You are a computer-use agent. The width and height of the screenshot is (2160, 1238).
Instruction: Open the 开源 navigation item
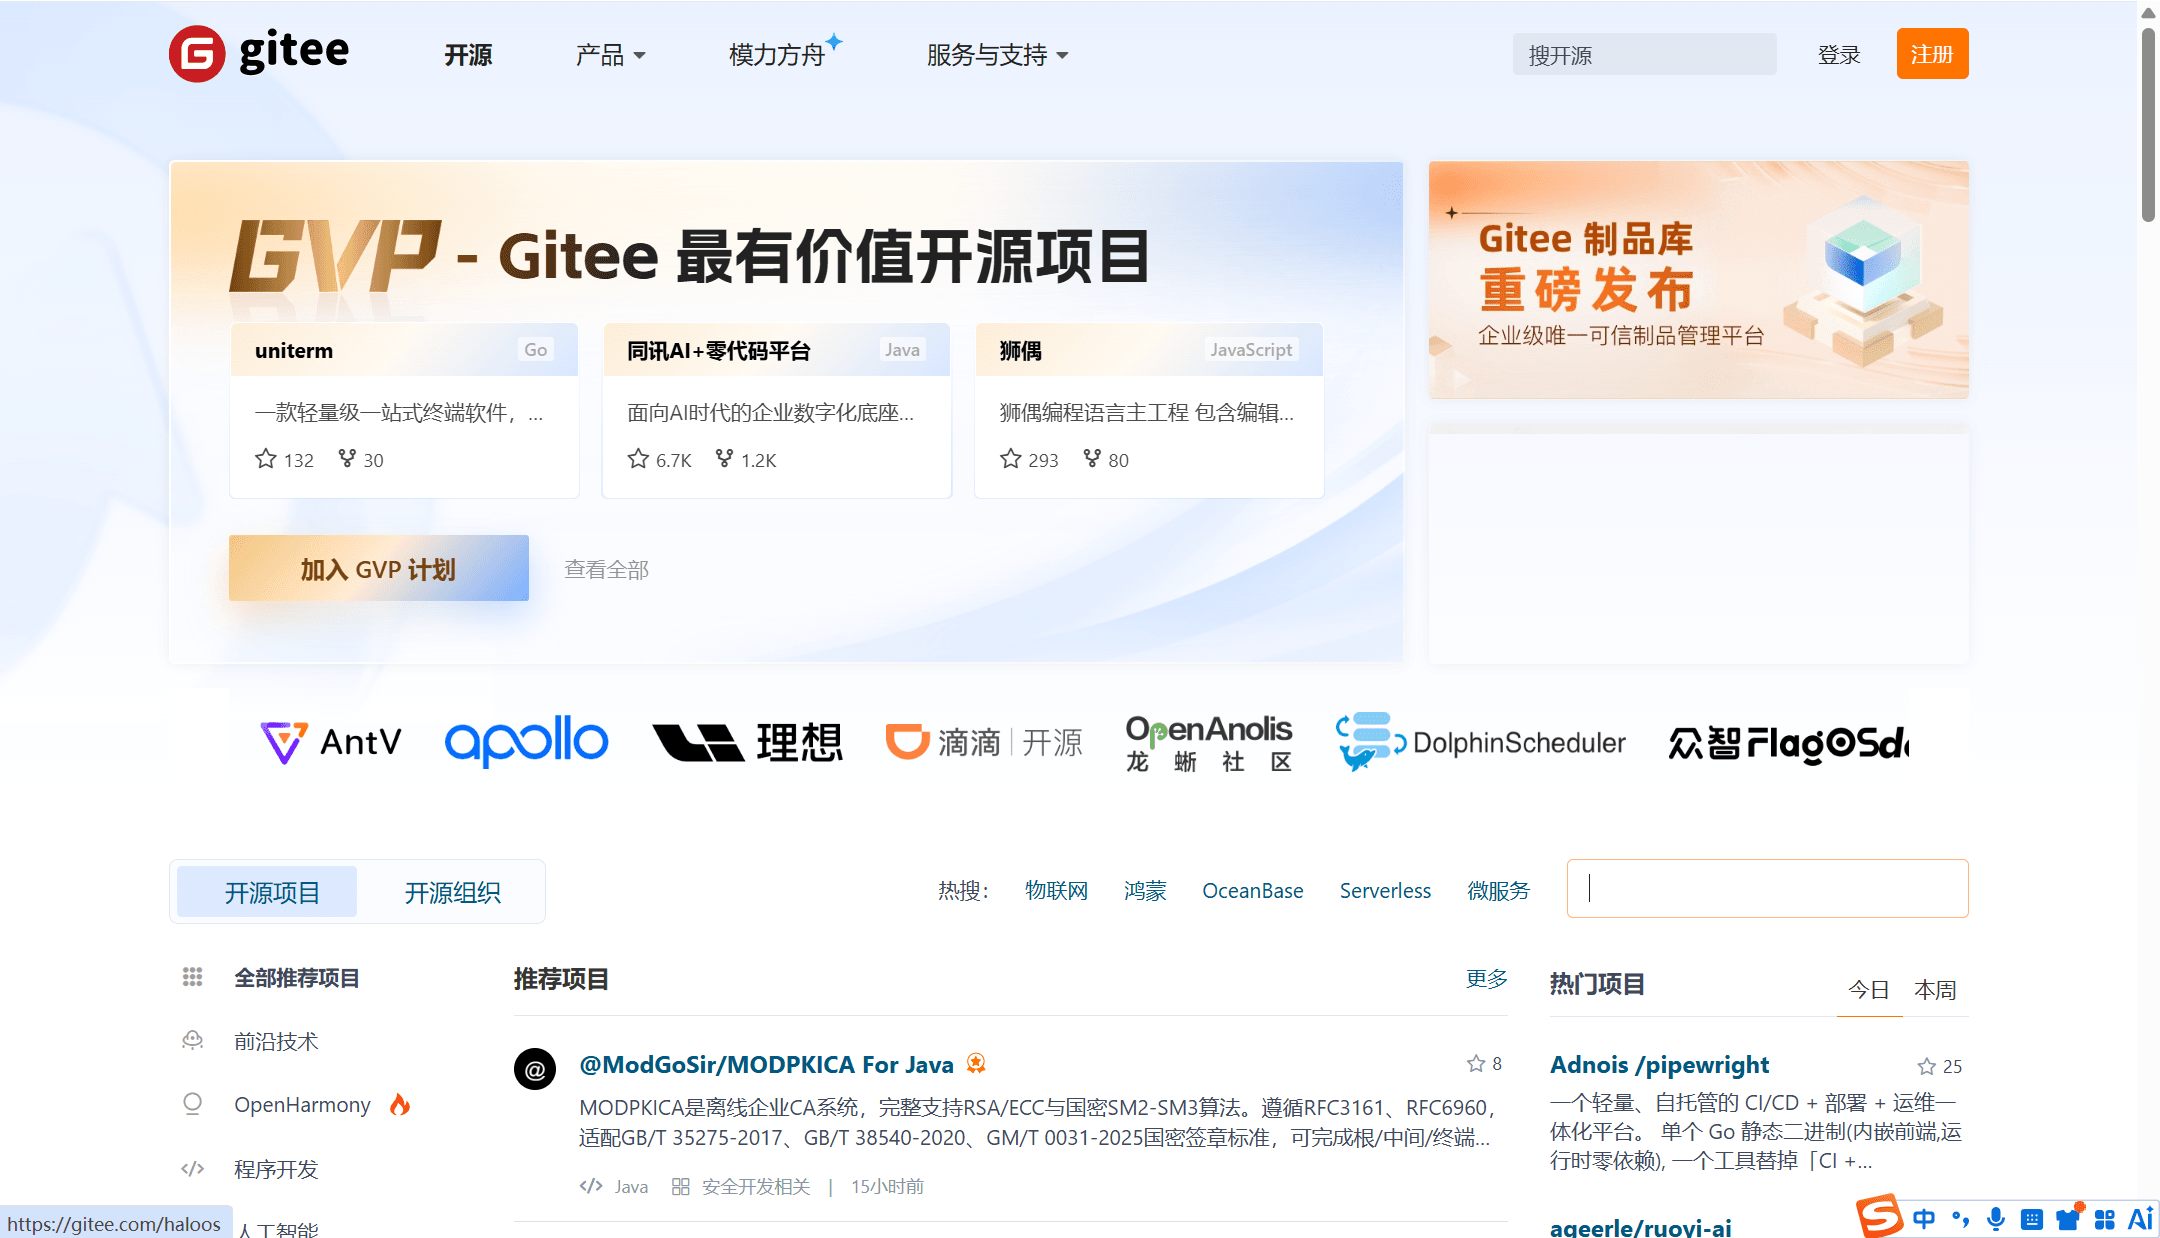pyautogui.click(x=468, y=55)
